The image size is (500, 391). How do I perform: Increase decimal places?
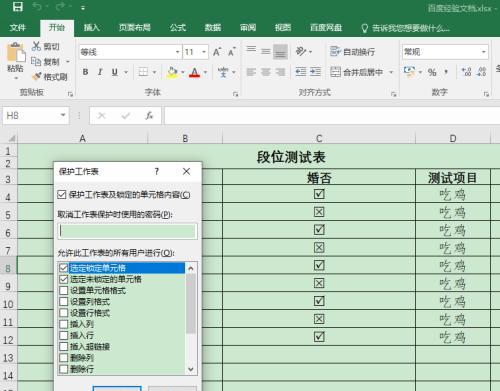point(466,72)
